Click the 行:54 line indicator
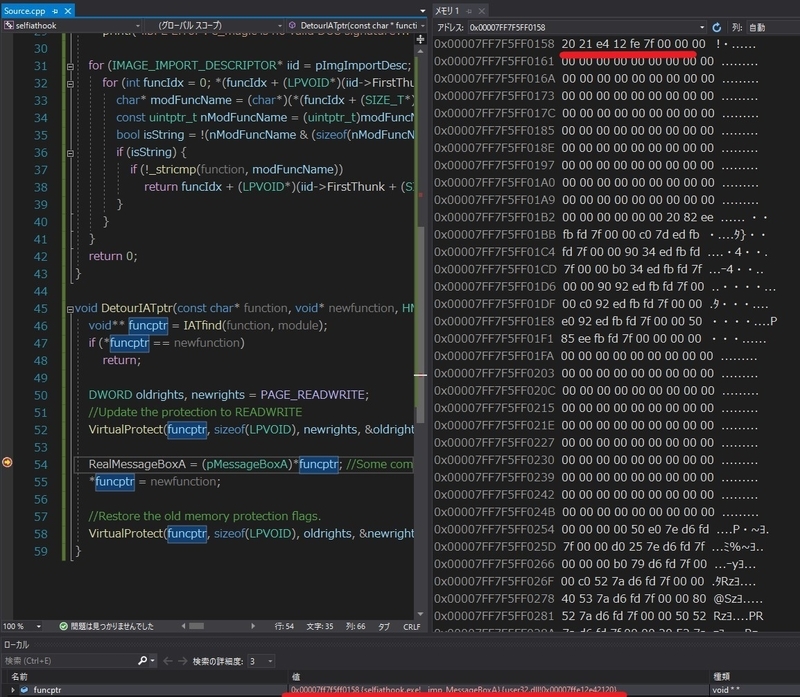 (284, 626)
